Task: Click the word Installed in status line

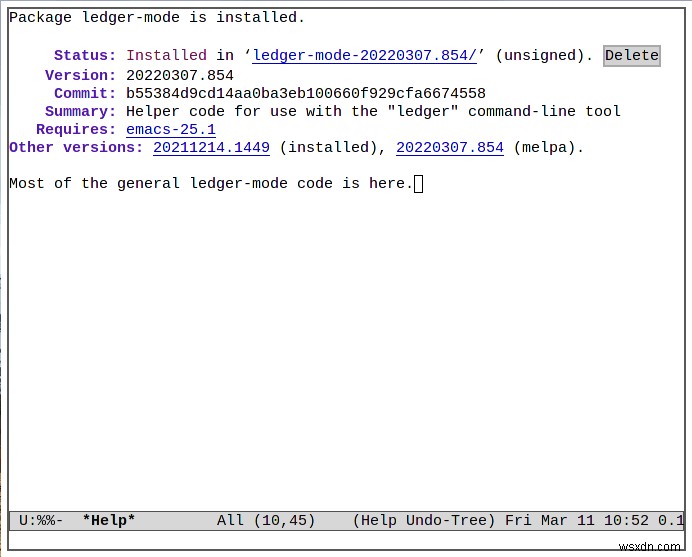Action: 166,56
